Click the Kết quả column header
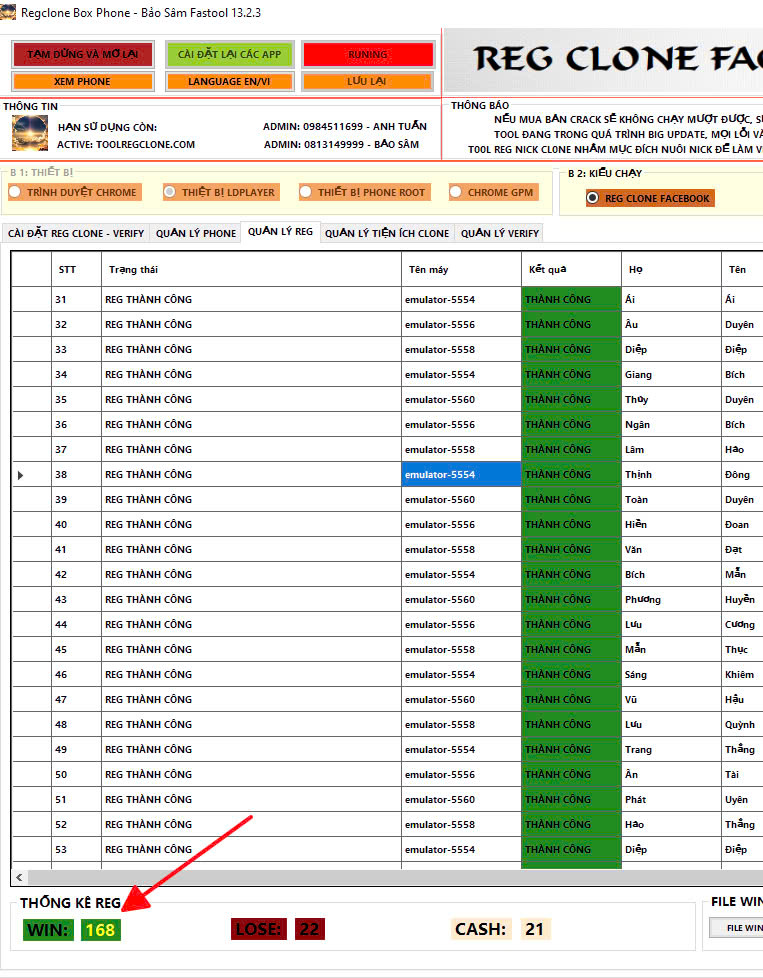 pos(571,269)
